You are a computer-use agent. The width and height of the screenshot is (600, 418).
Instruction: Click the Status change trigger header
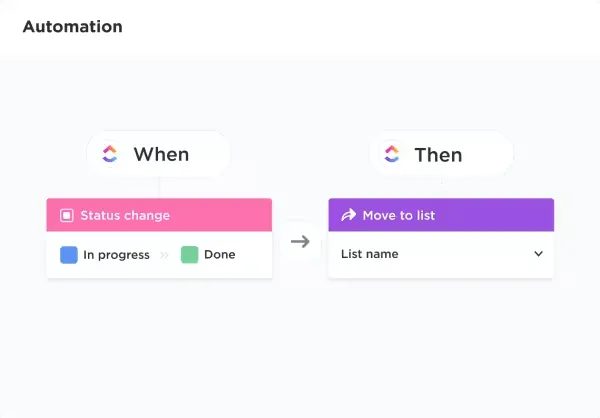click(x=159, y=215)
